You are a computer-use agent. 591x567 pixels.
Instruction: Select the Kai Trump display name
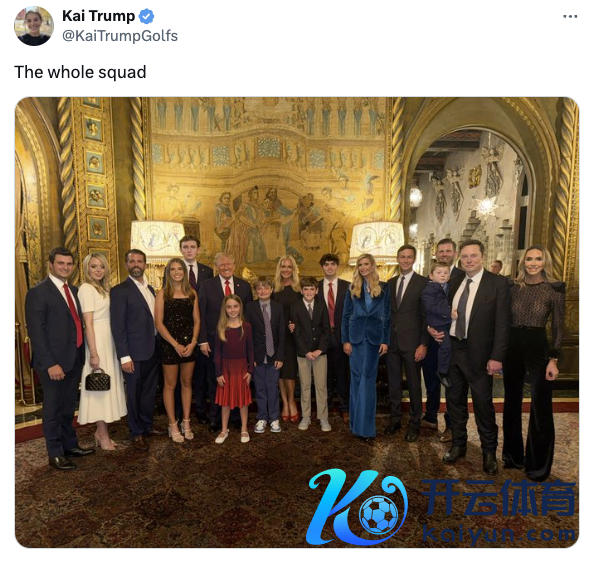click(x=98, y=16)
